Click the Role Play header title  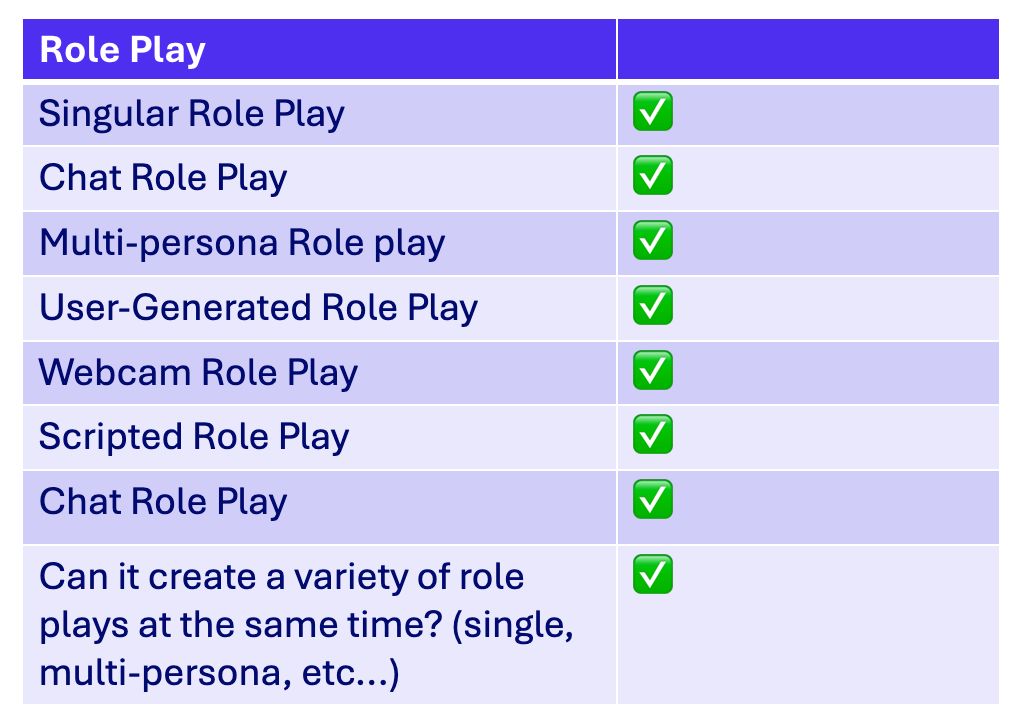coord(122,50)
